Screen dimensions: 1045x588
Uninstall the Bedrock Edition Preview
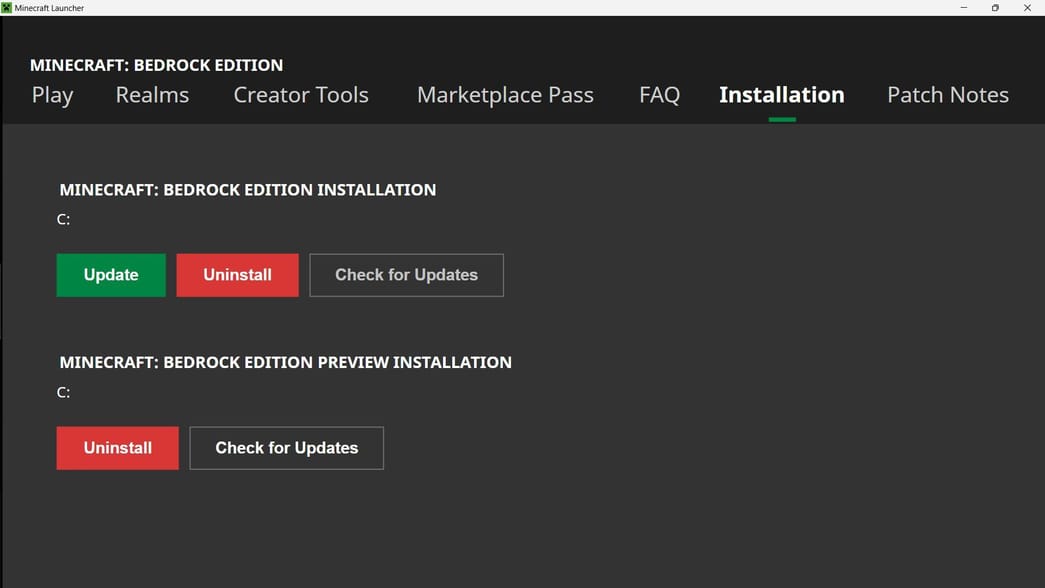click(117, 447)
